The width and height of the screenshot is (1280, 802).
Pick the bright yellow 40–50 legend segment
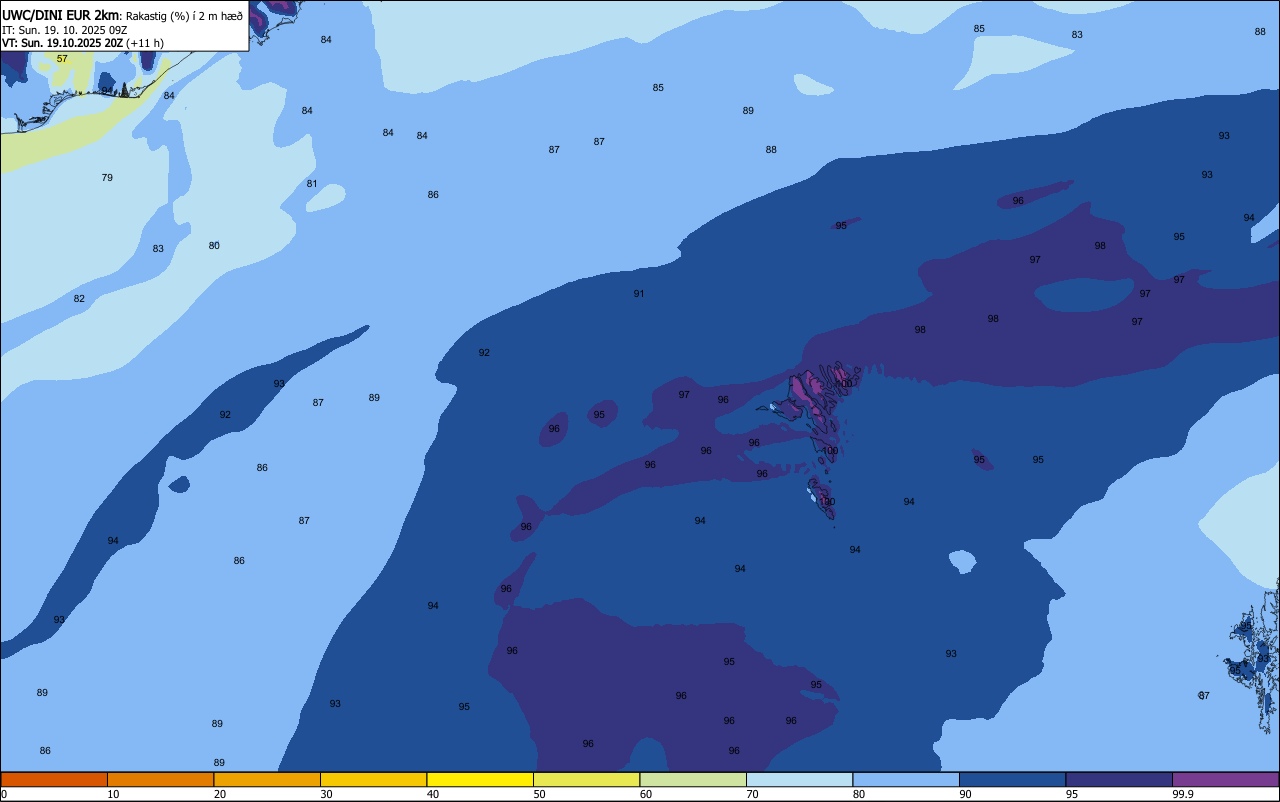[480, 779]
